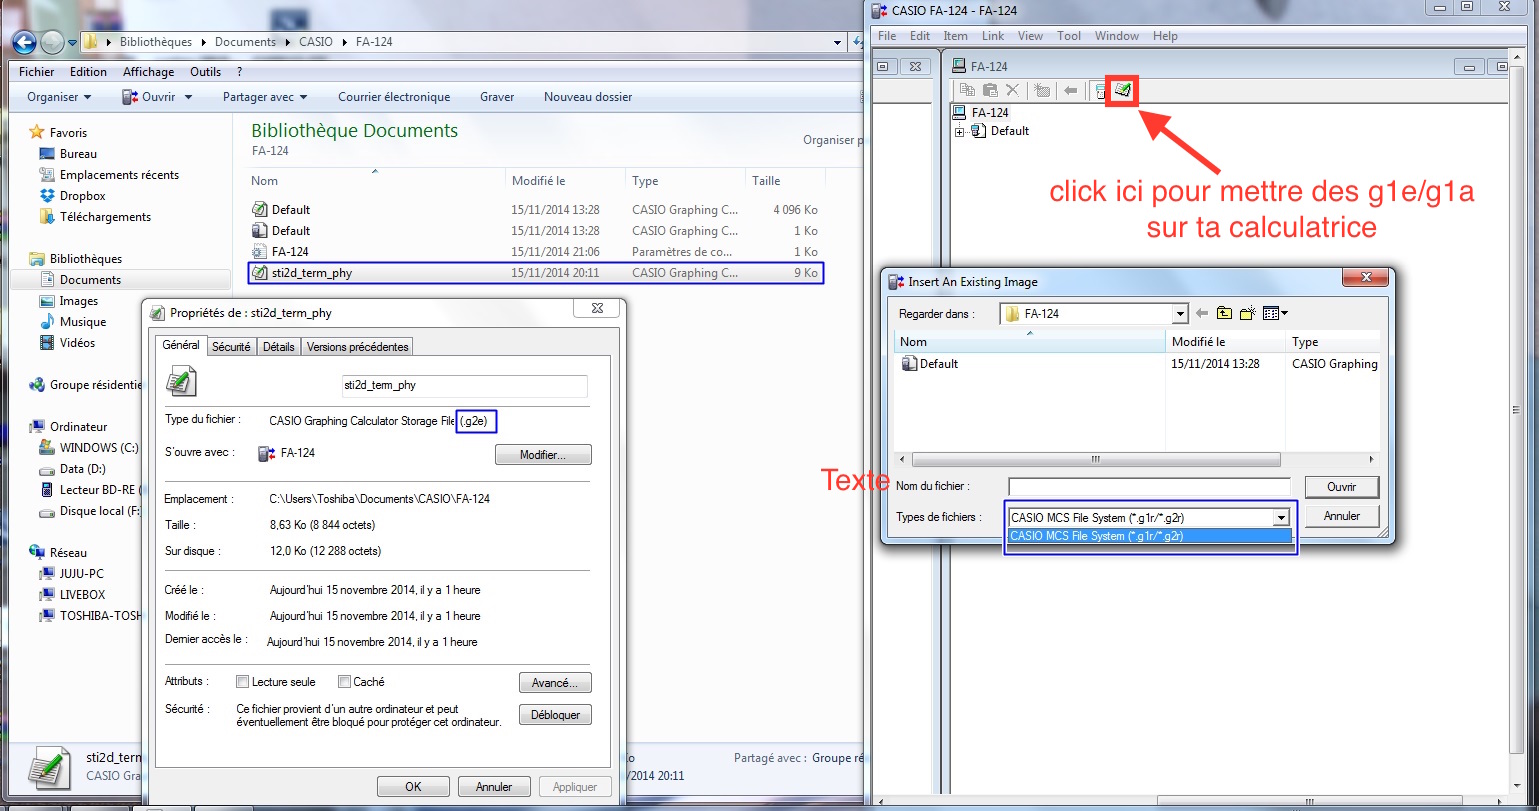The image size is (1539, 811).
Task: Open the Affichage menu in Explorer
Action: (148, 72)
